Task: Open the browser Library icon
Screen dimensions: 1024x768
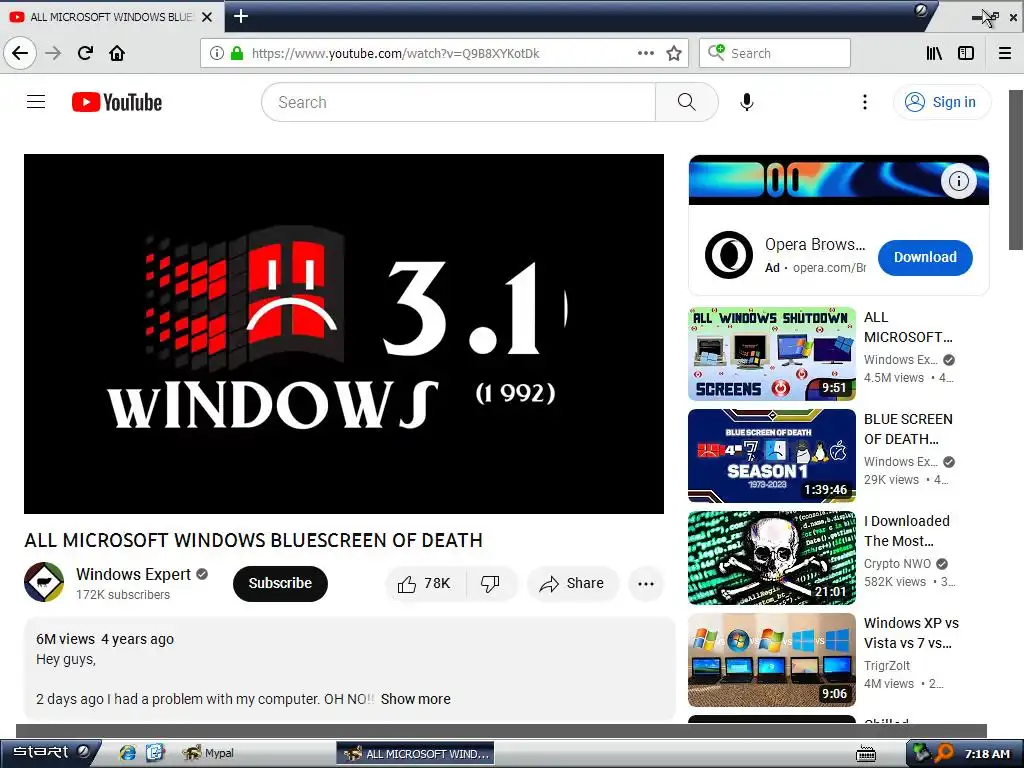Action: (935, 53)
